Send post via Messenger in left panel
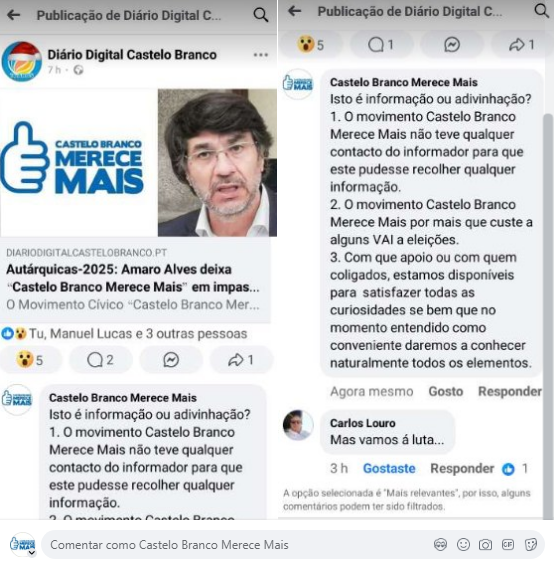 (x=171, y=360)
